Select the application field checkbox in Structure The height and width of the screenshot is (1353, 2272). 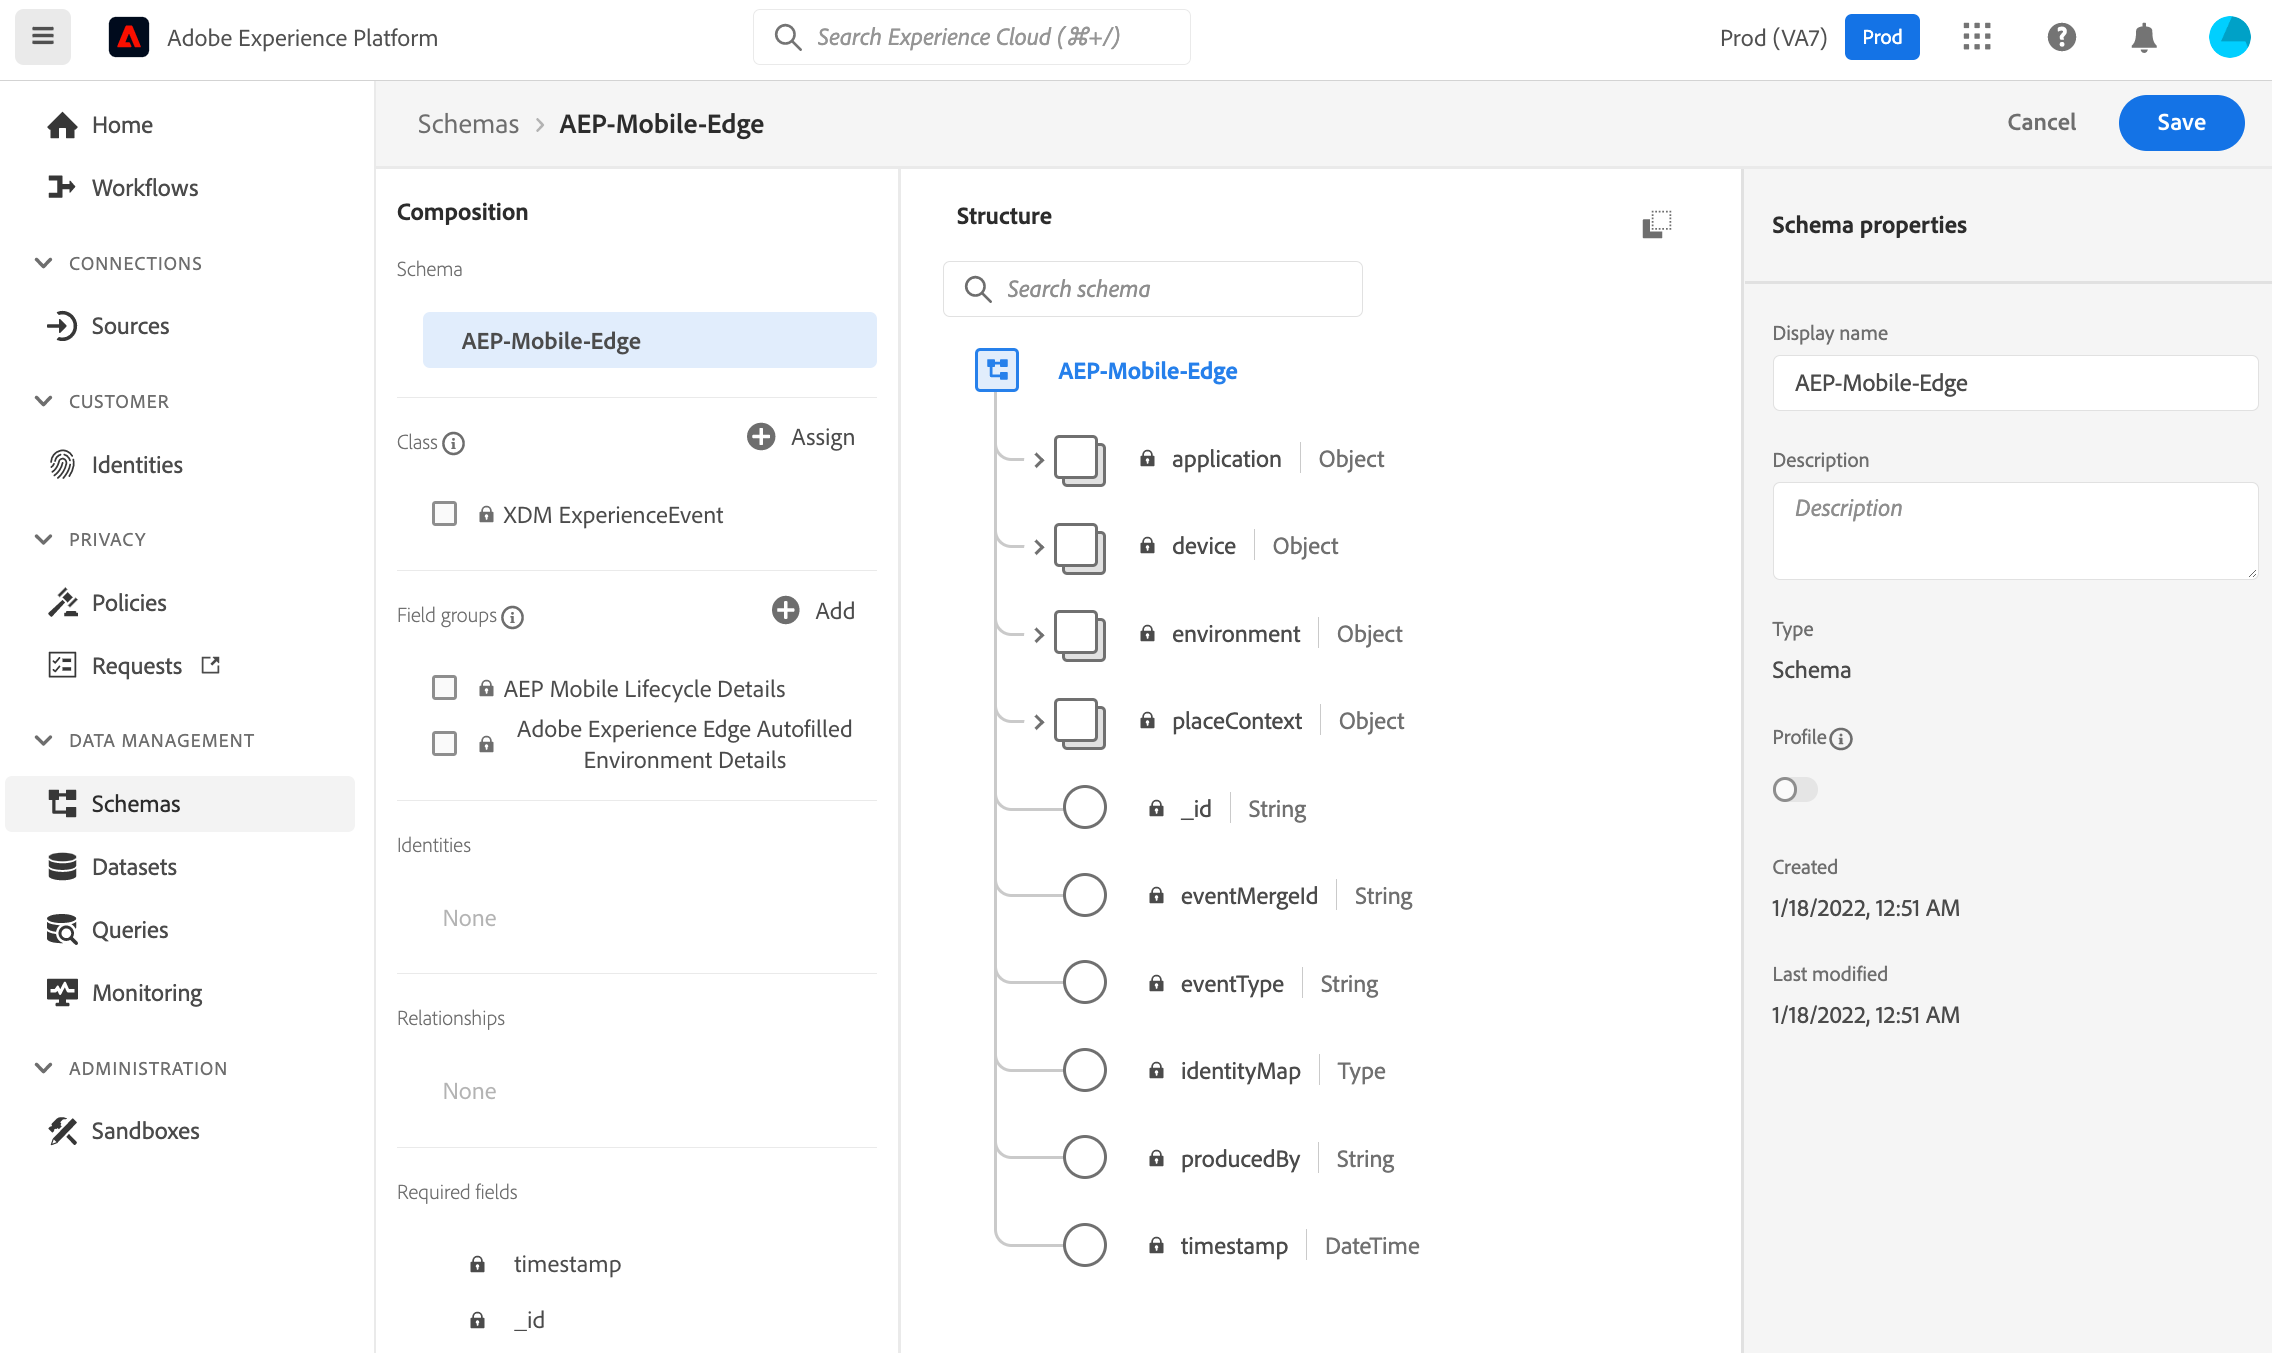(1080, 460)
